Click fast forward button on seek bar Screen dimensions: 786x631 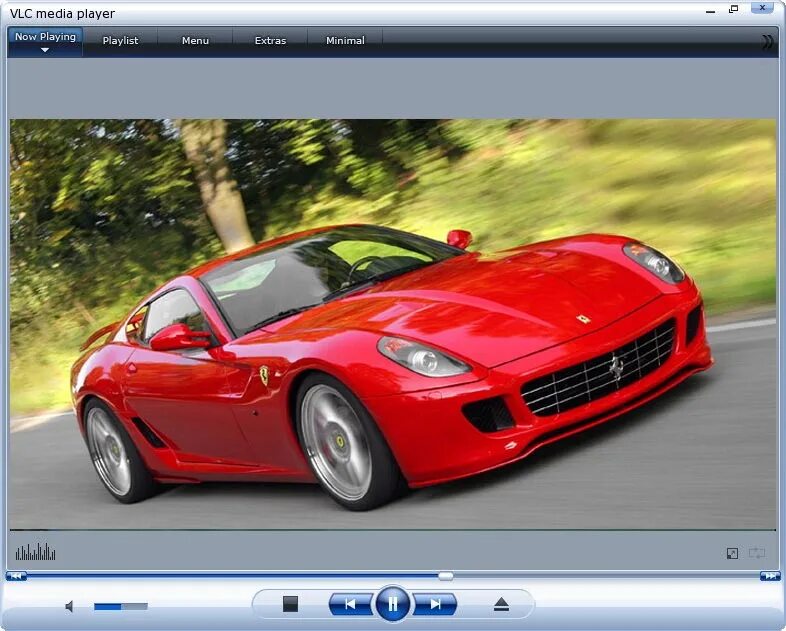(770, 576)
